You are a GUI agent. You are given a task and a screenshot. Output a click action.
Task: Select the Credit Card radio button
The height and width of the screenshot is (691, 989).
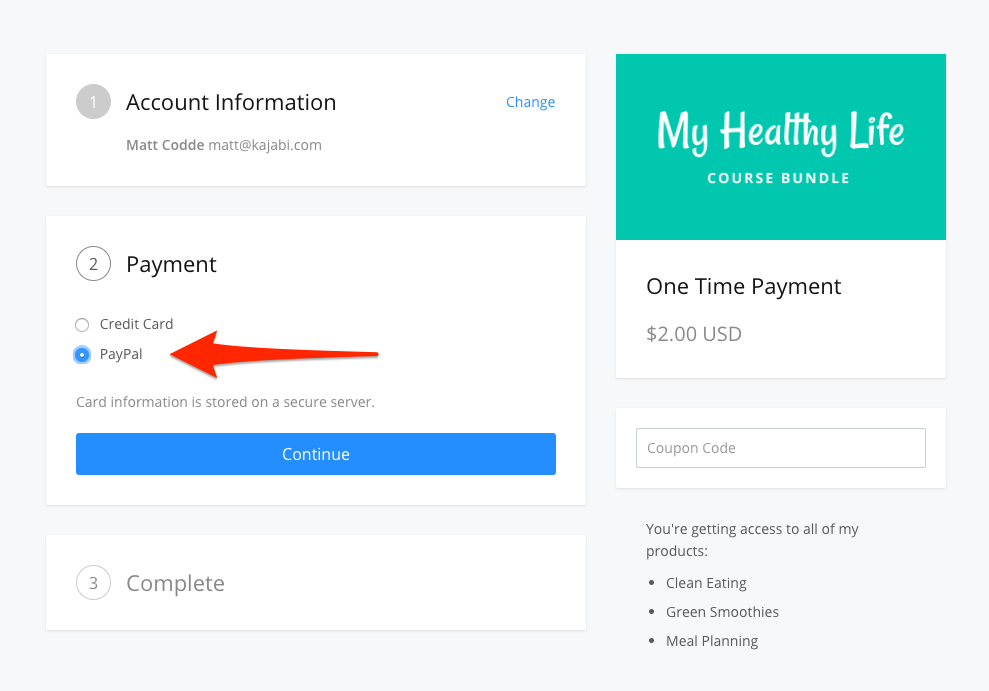click(x=82, y=325)
